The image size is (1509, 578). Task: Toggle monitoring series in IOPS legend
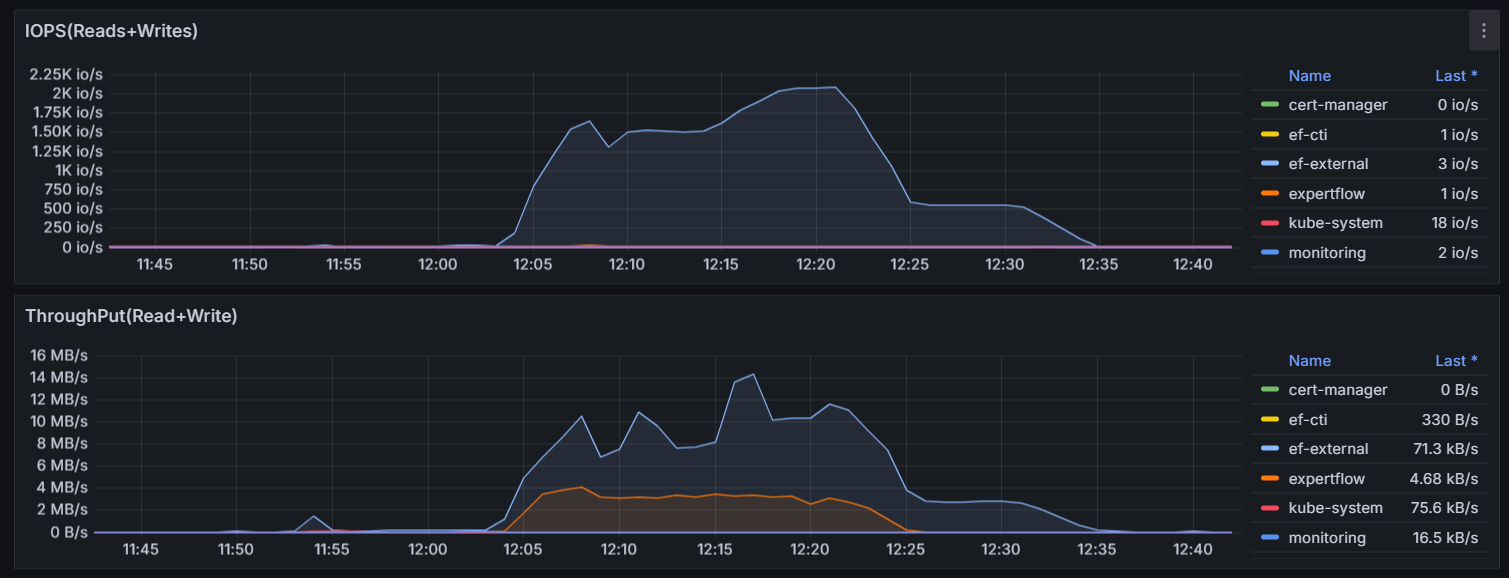[1326, 253]
